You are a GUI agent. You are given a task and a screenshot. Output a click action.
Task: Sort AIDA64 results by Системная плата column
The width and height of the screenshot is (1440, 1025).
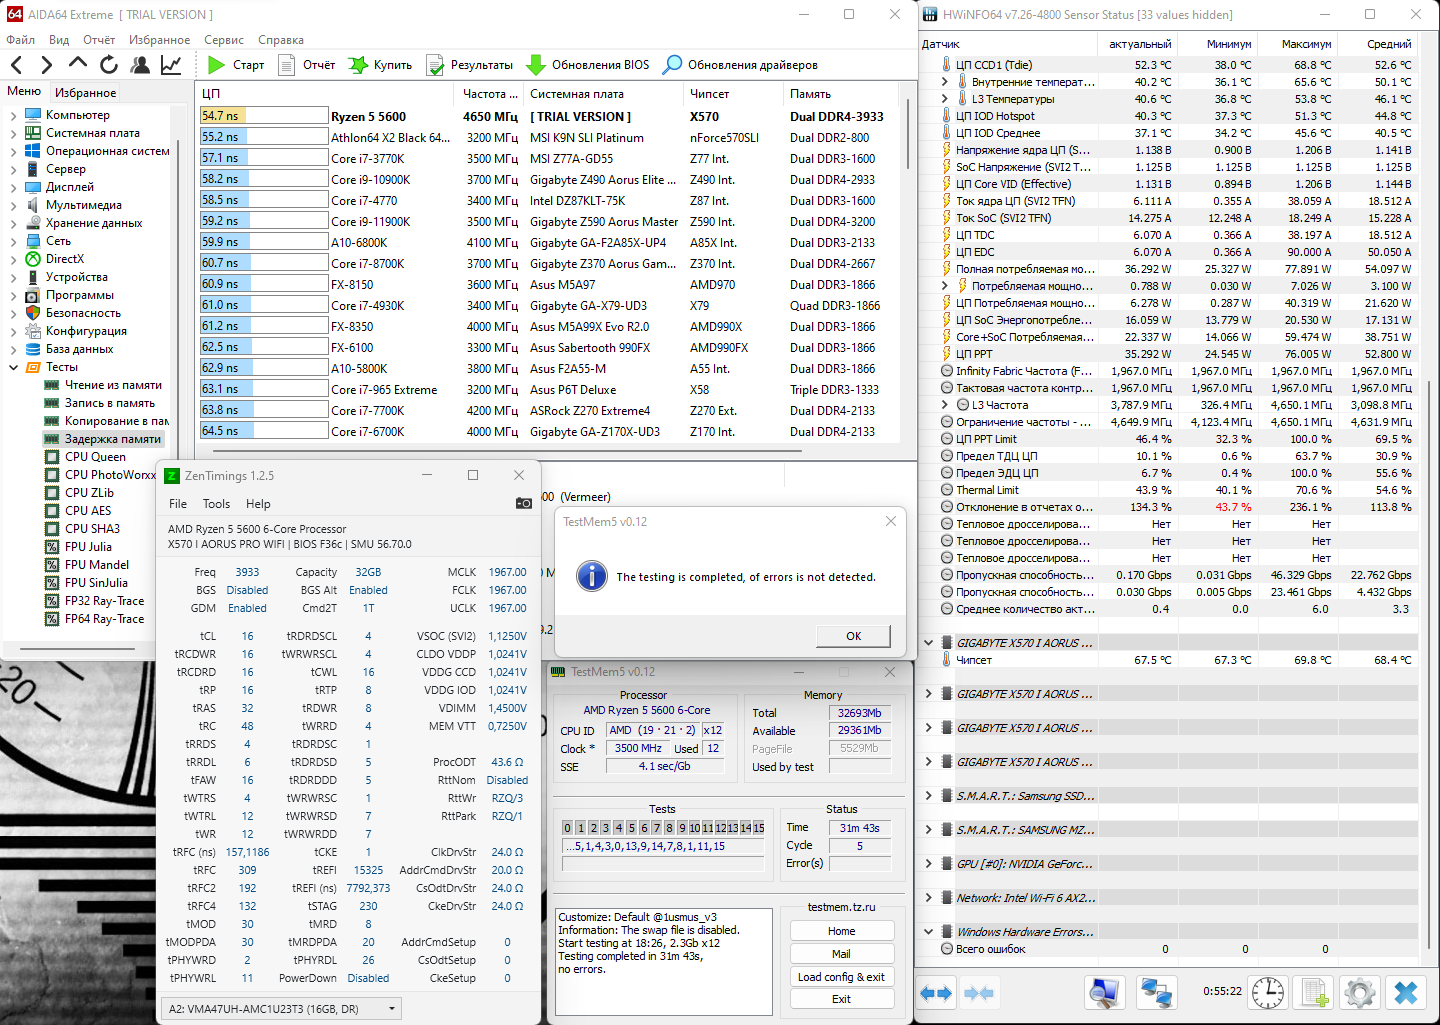(605, 94)
